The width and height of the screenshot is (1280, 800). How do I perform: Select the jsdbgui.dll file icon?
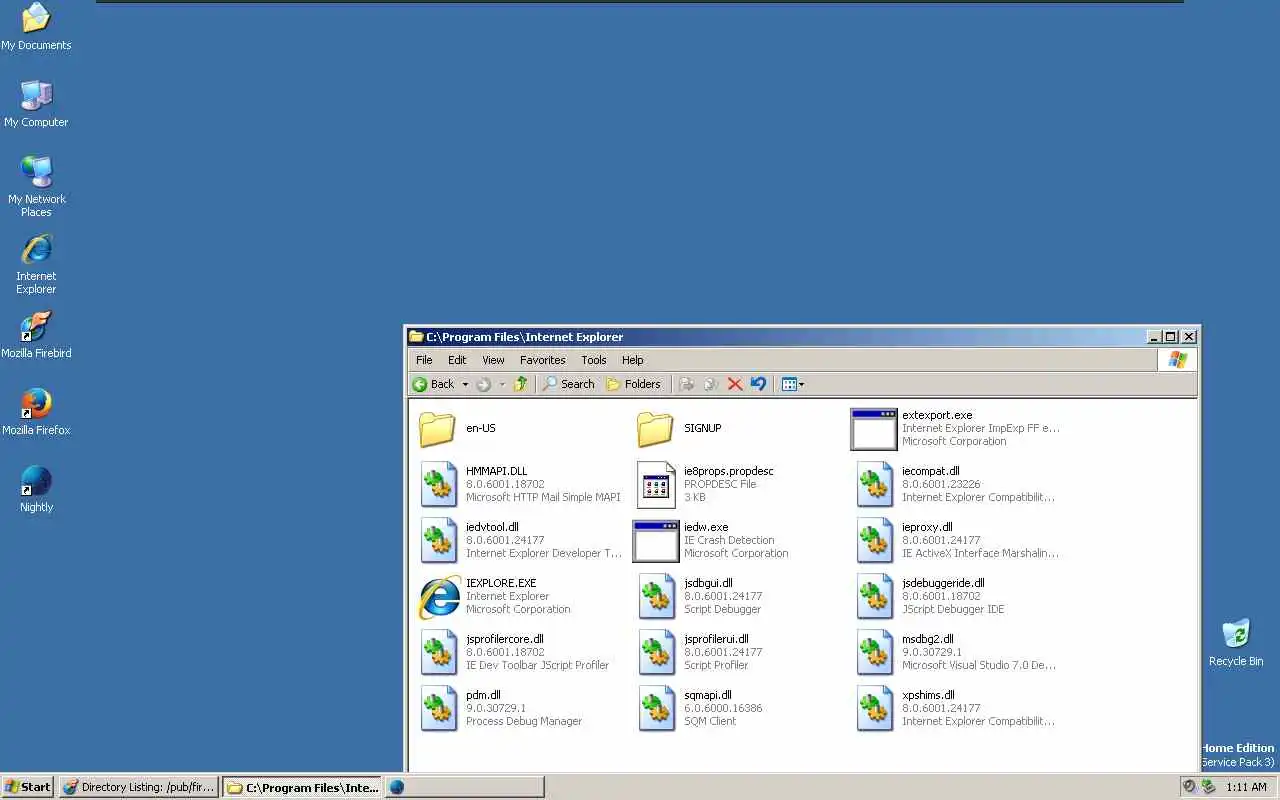pos(656,597)
